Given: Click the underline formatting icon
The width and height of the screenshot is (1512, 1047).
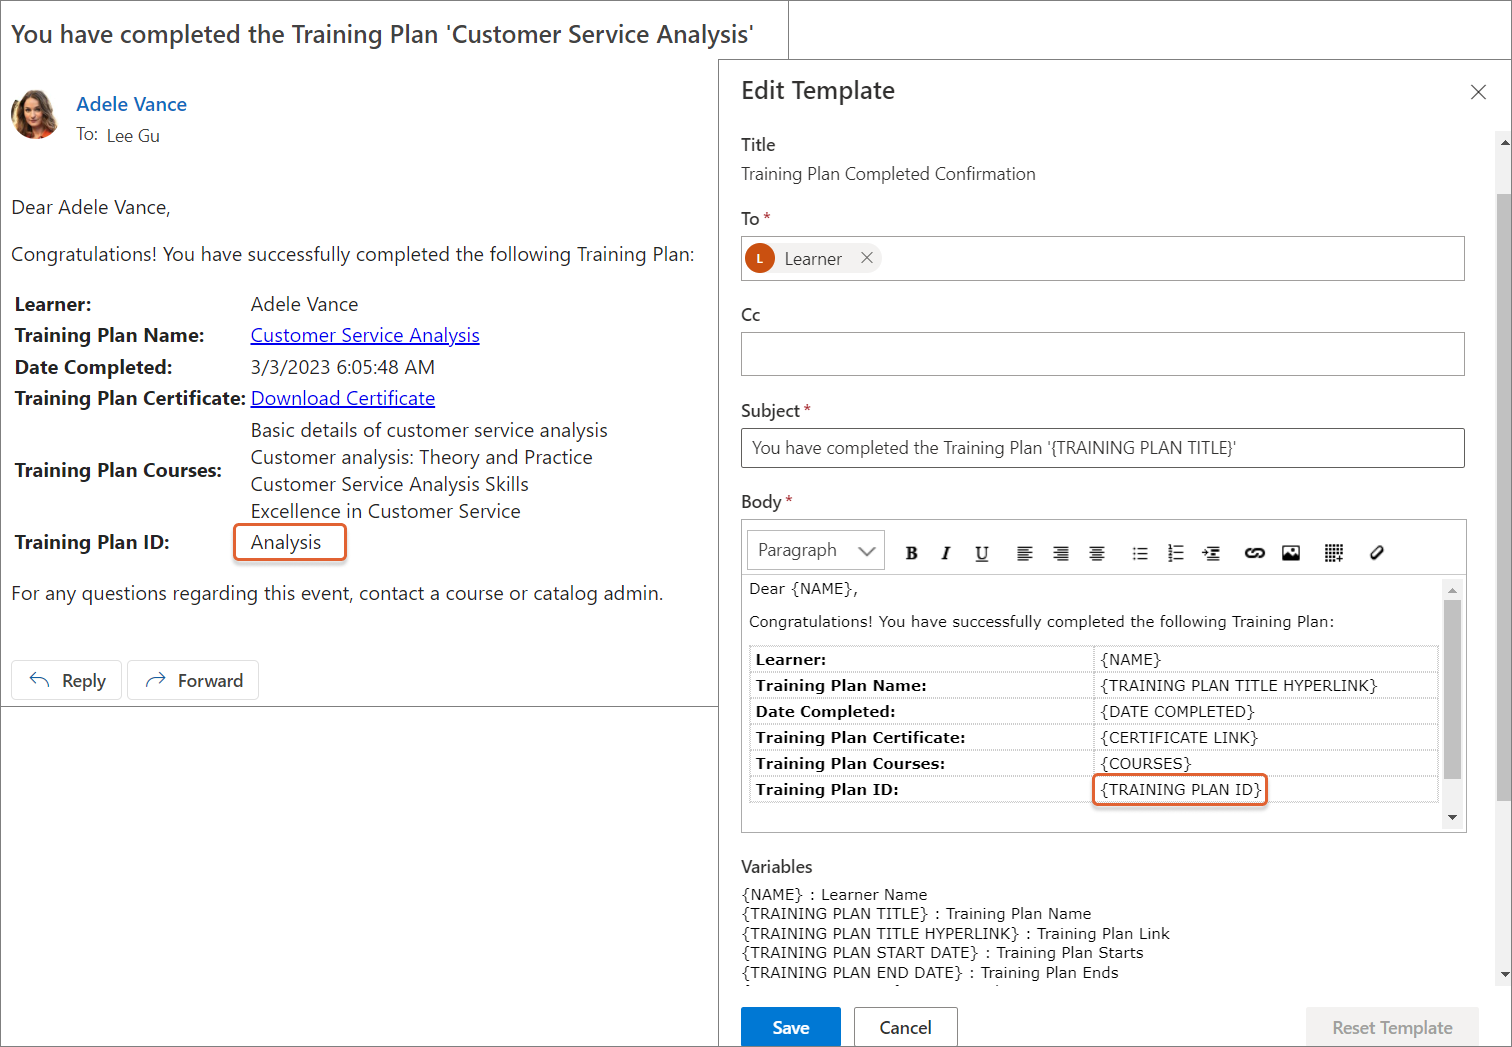Looking at the screenshot, I should [981, 553].
